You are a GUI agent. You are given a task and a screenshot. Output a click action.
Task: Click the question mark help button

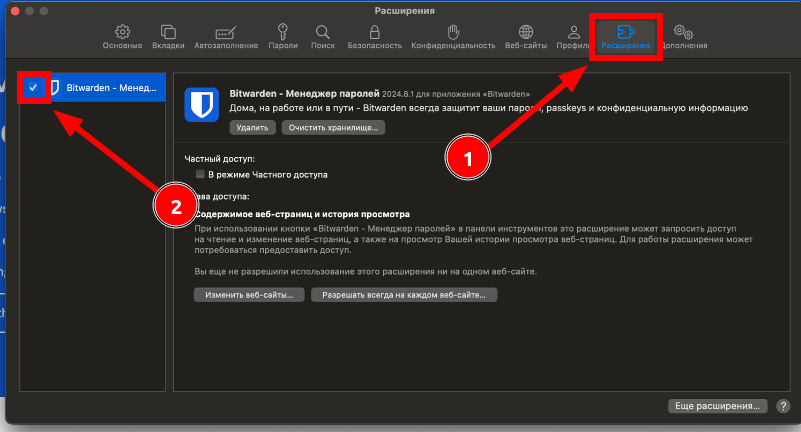[x=783, y=406]
